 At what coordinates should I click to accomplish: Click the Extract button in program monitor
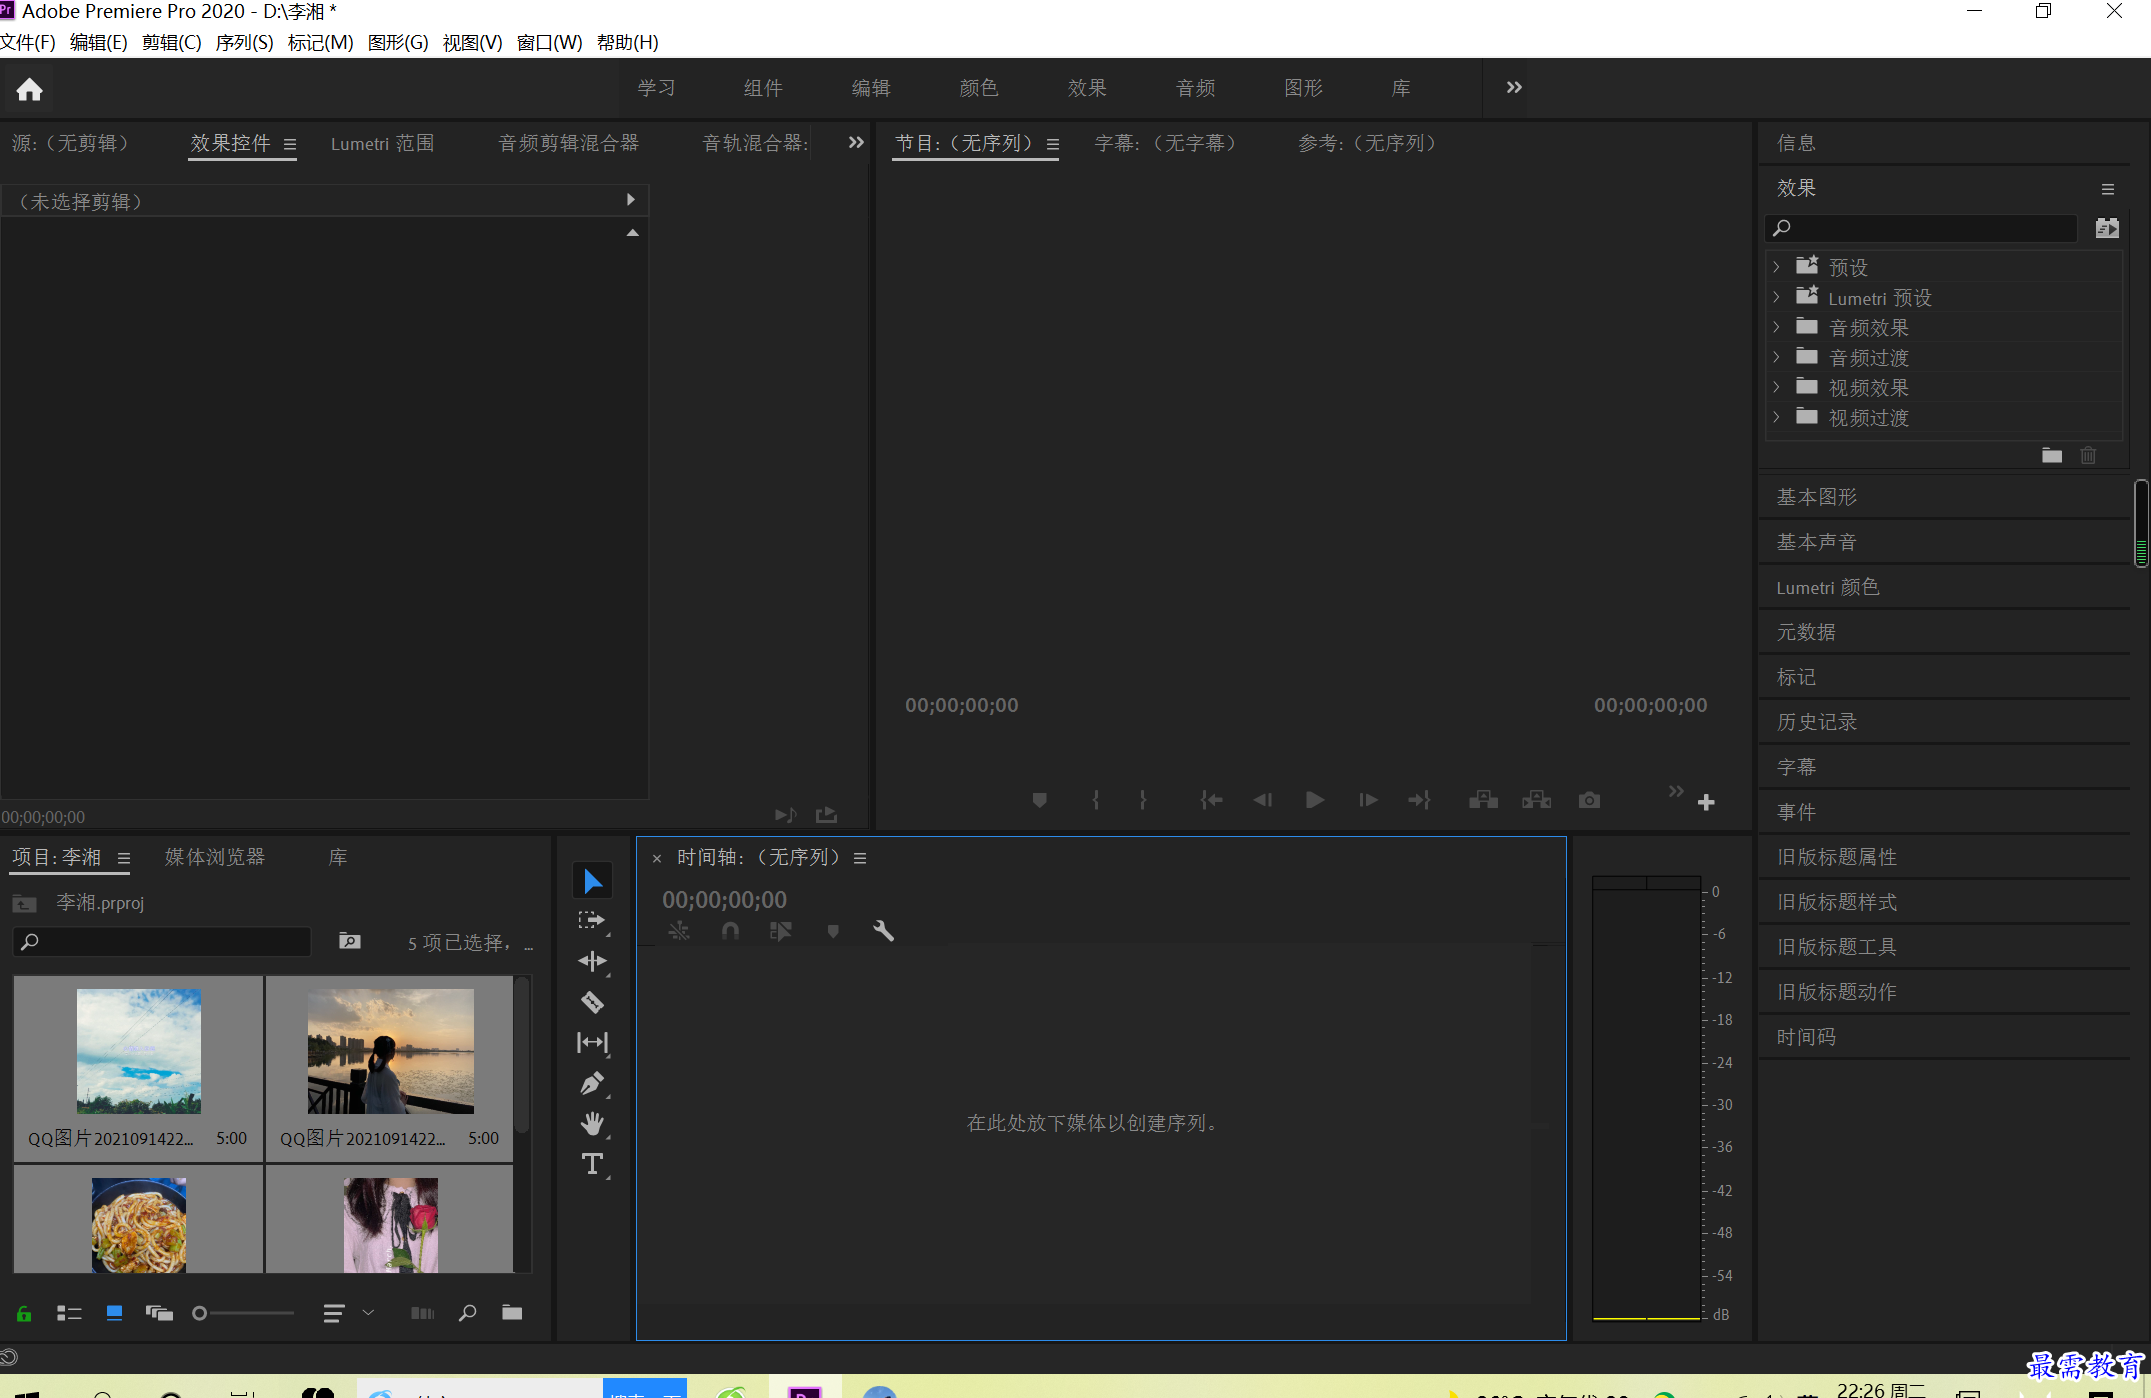click(1536, 800)
